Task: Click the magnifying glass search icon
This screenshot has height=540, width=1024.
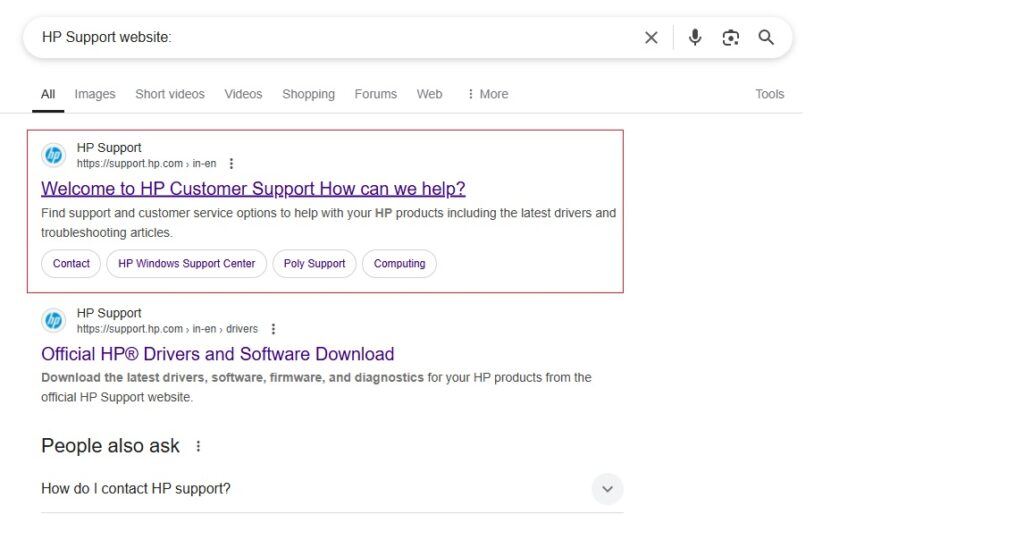Action: pyautogui.click(x=766, y=37)
